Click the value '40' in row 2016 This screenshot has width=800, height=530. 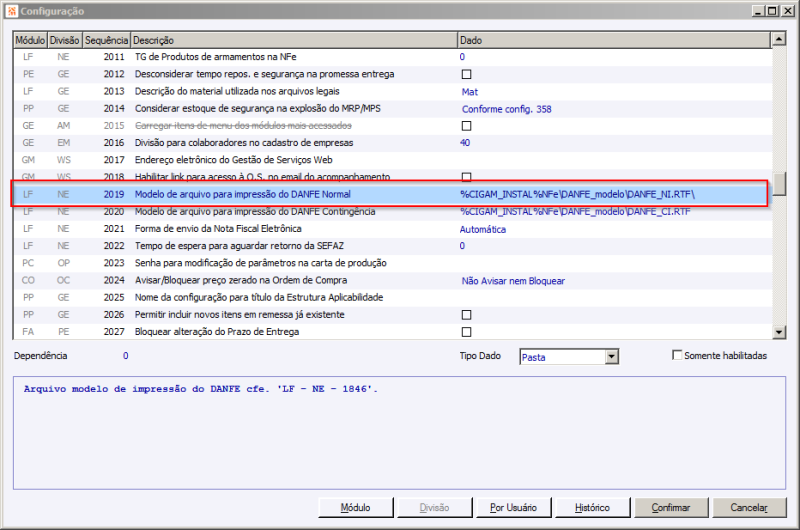[465, 143]
